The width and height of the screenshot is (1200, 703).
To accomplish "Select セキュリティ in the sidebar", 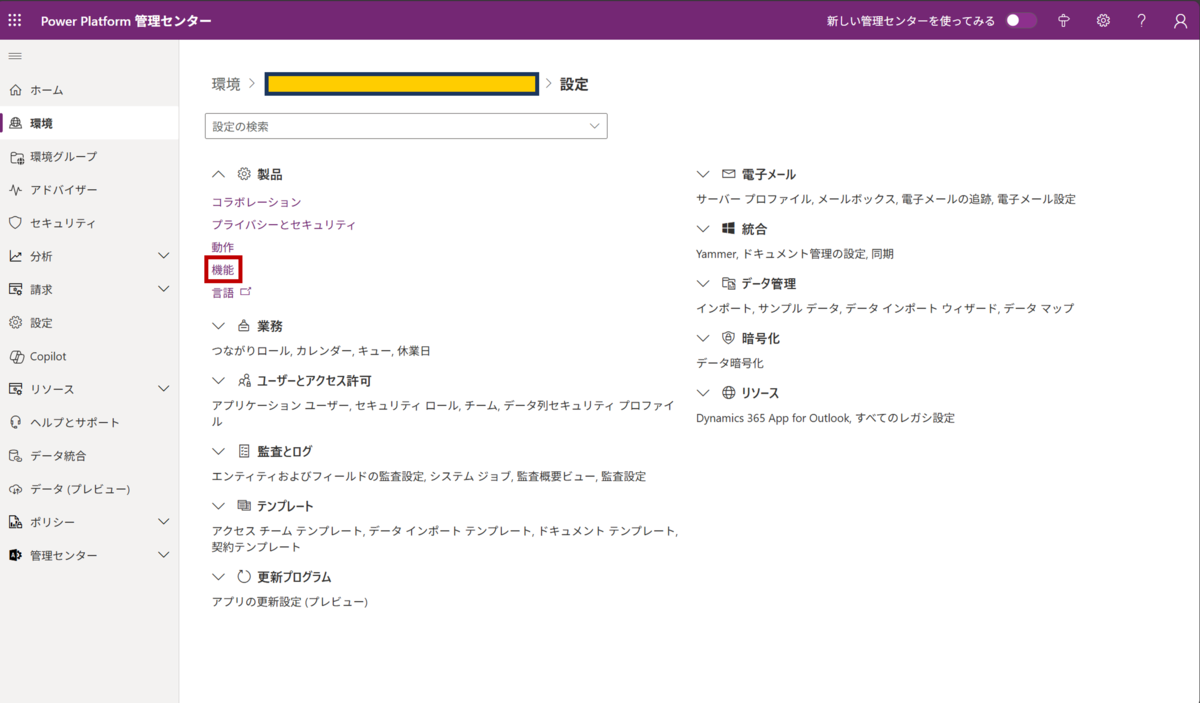I will pos(63,223).
